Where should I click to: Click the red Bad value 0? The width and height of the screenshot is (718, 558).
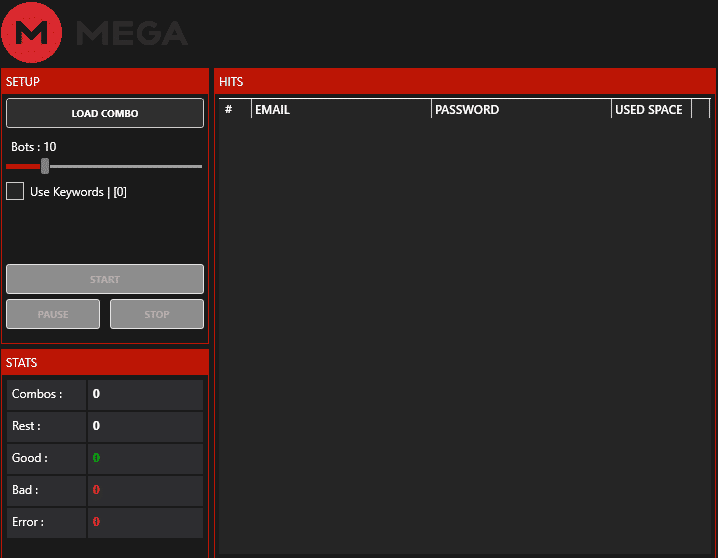tap(96, 490)
